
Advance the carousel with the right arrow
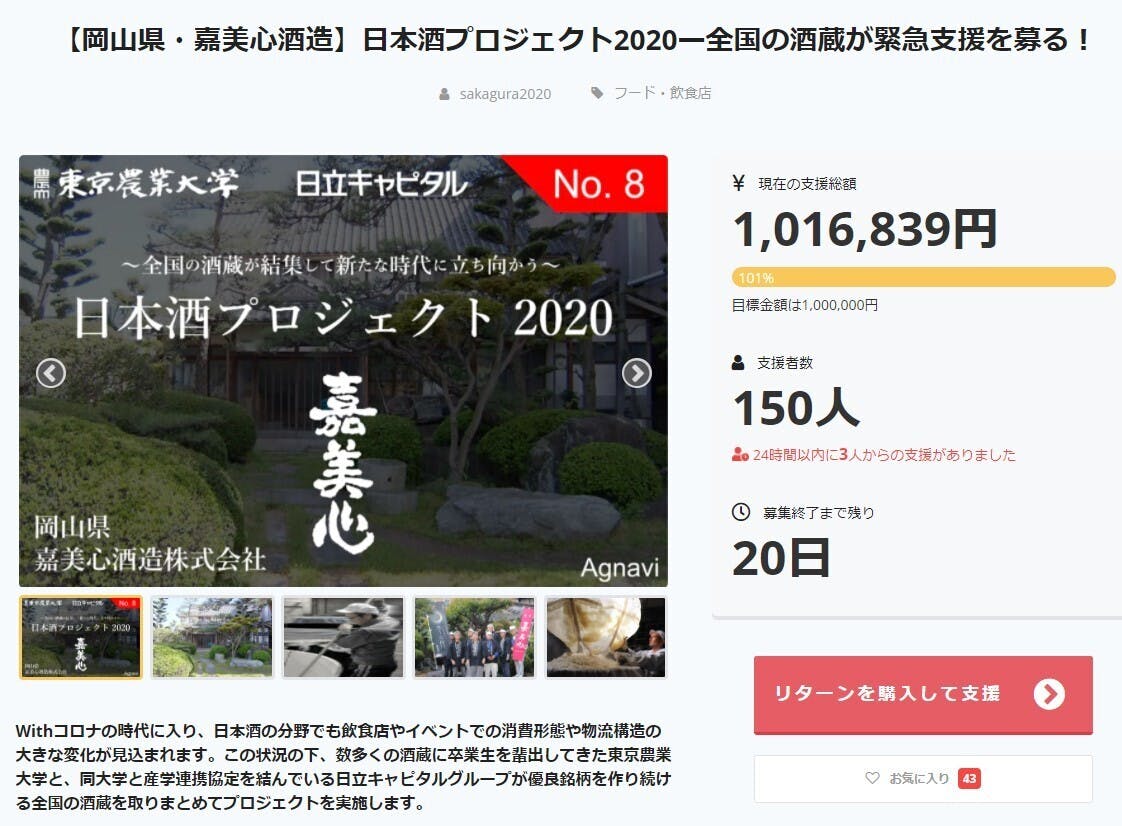click(x=636, y=373)
